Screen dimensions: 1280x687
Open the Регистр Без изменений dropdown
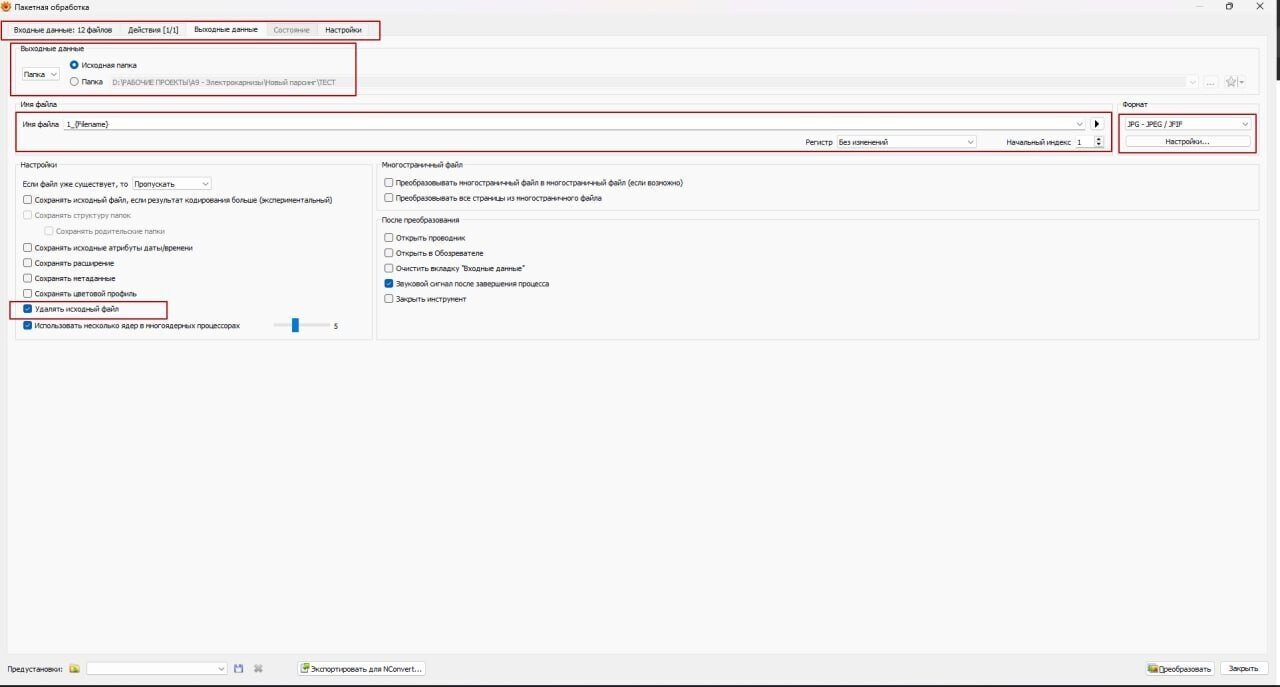click(x=906, y=142)
